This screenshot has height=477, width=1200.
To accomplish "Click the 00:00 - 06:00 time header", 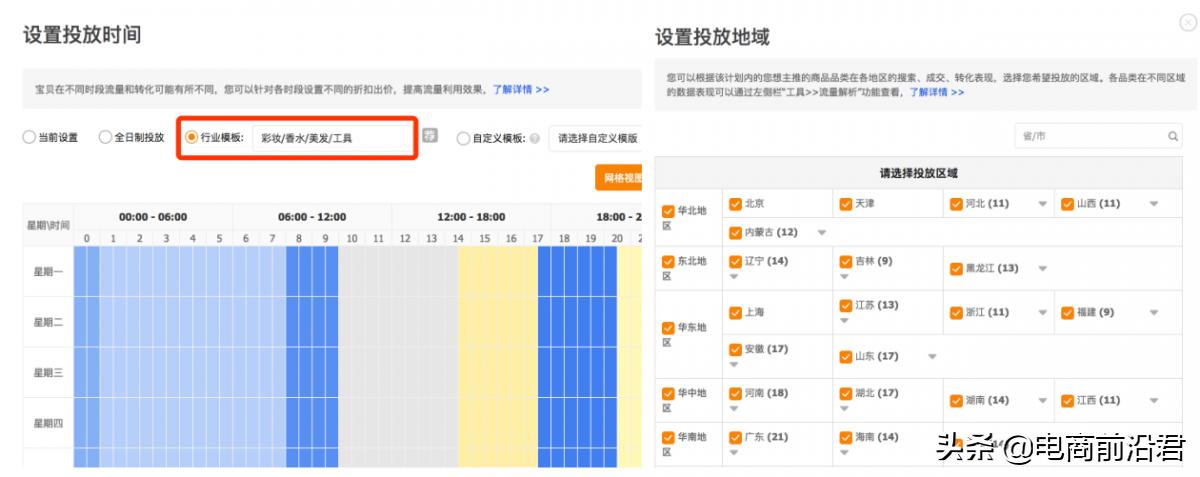I will pyautogui.click(x=153, y=217).
